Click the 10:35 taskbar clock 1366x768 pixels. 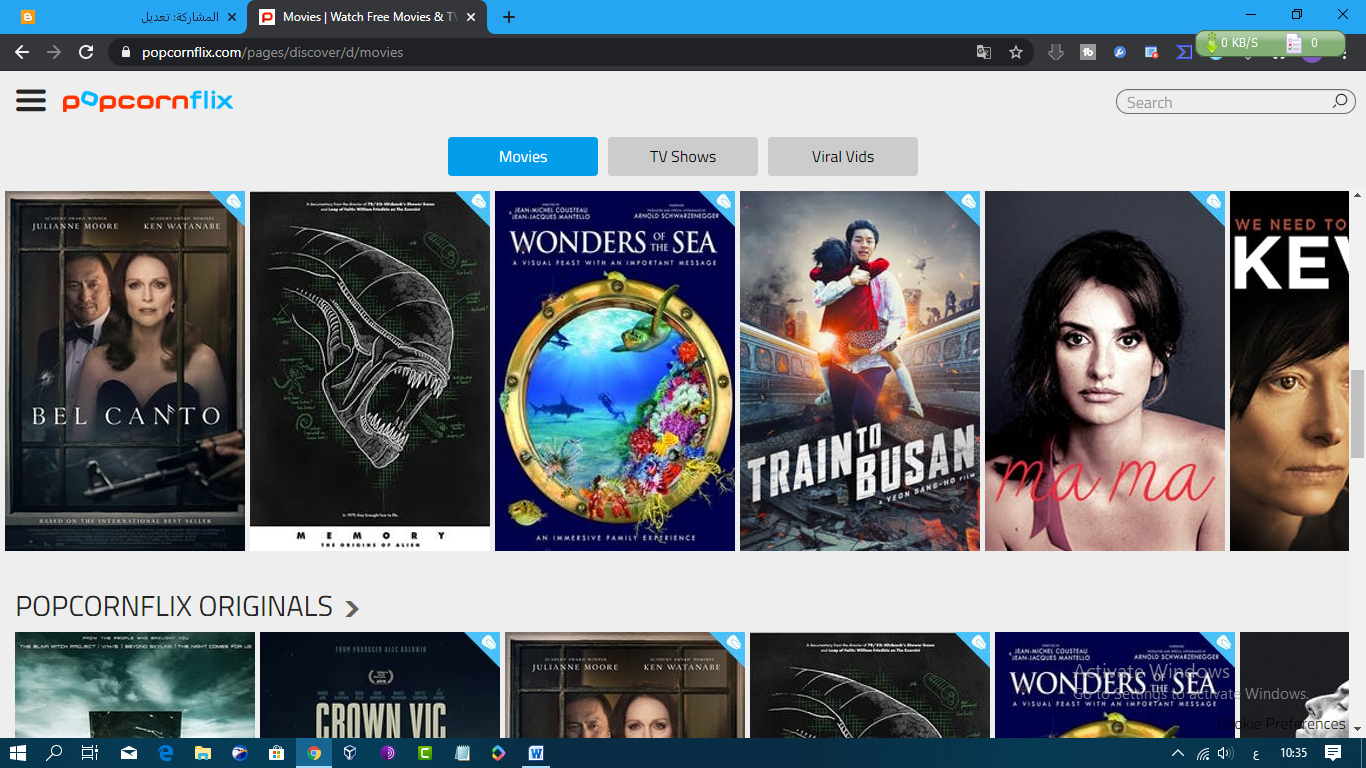[1293, 753]
